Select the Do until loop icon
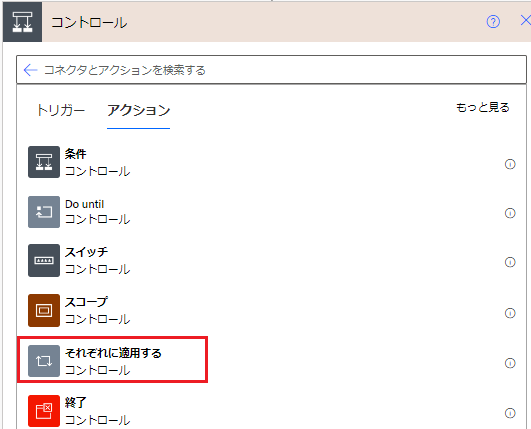The width and height of the screenshot is (531, 429). point(44,212)
